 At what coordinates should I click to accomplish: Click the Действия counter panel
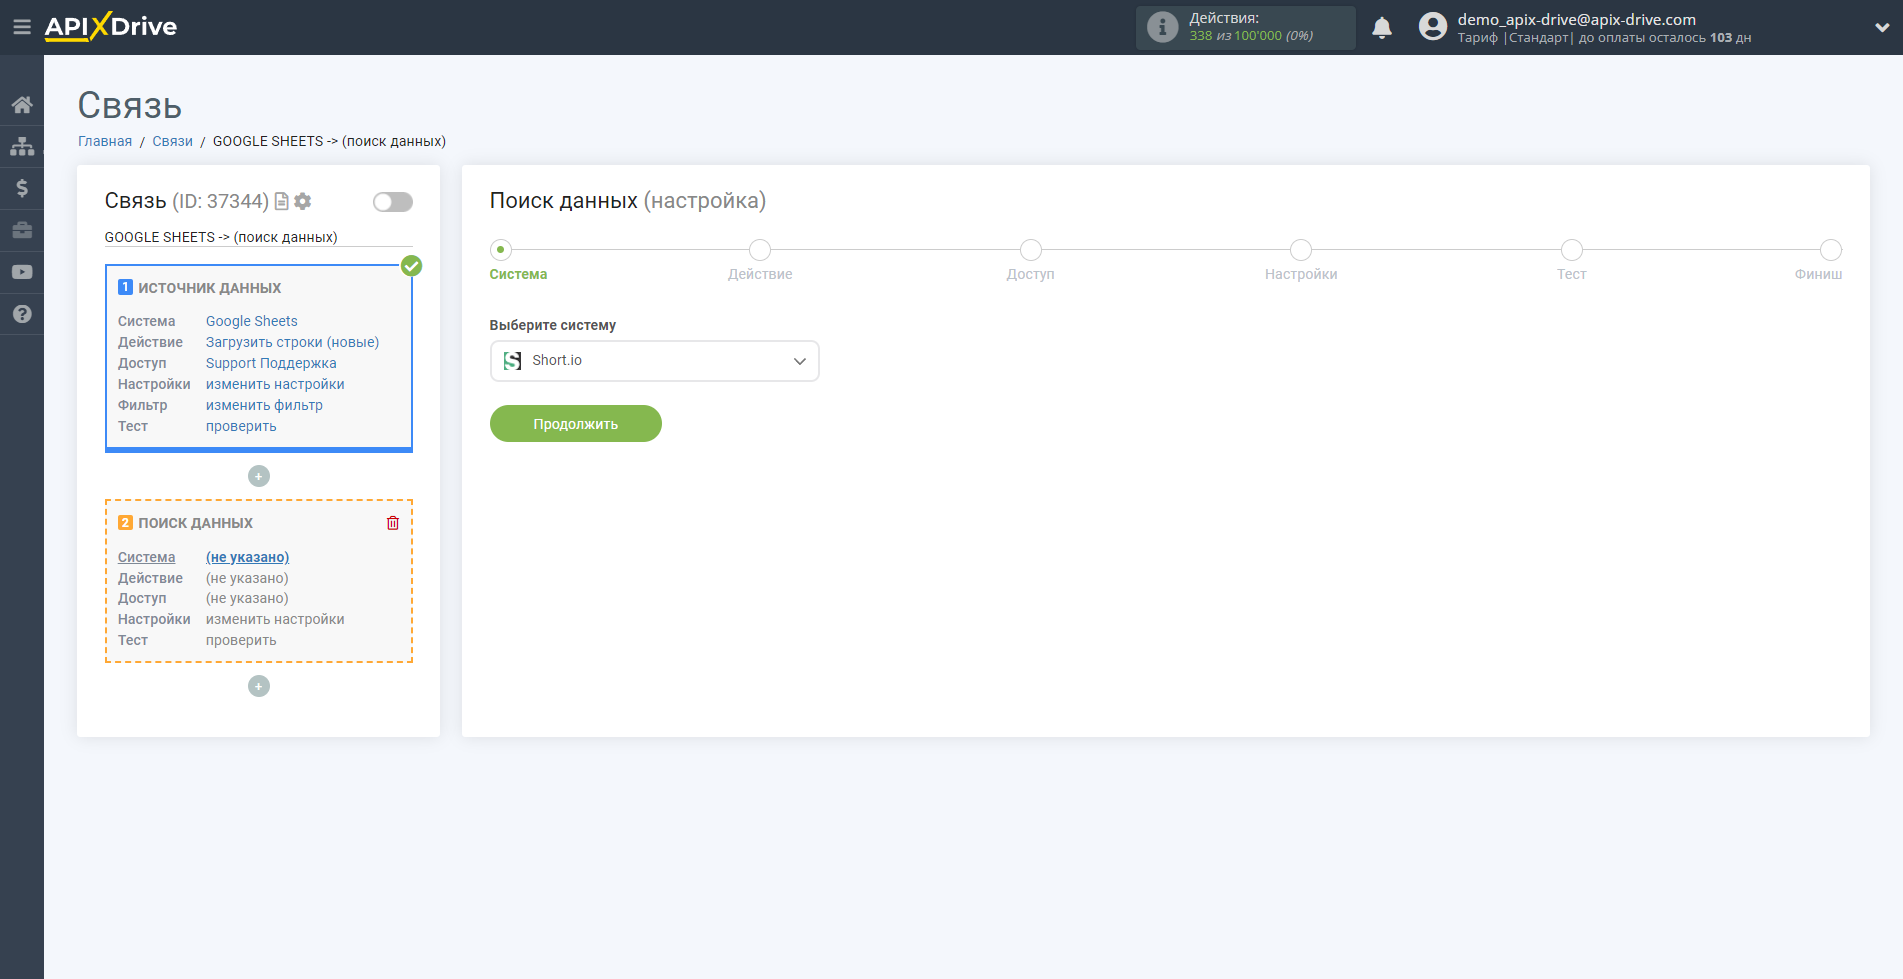(x=1245, y=27)
